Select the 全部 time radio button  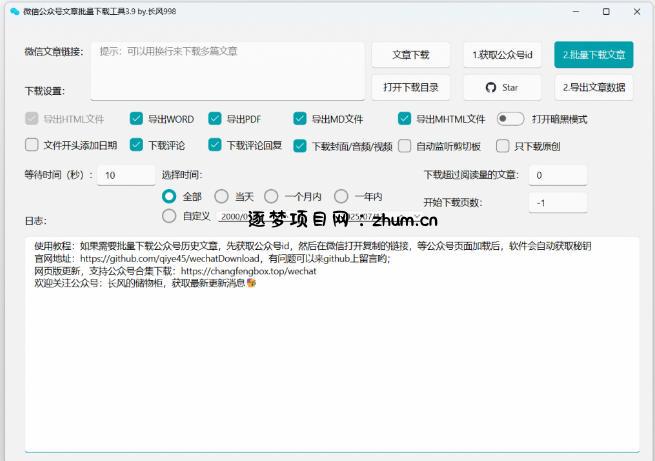click(169, 196)
